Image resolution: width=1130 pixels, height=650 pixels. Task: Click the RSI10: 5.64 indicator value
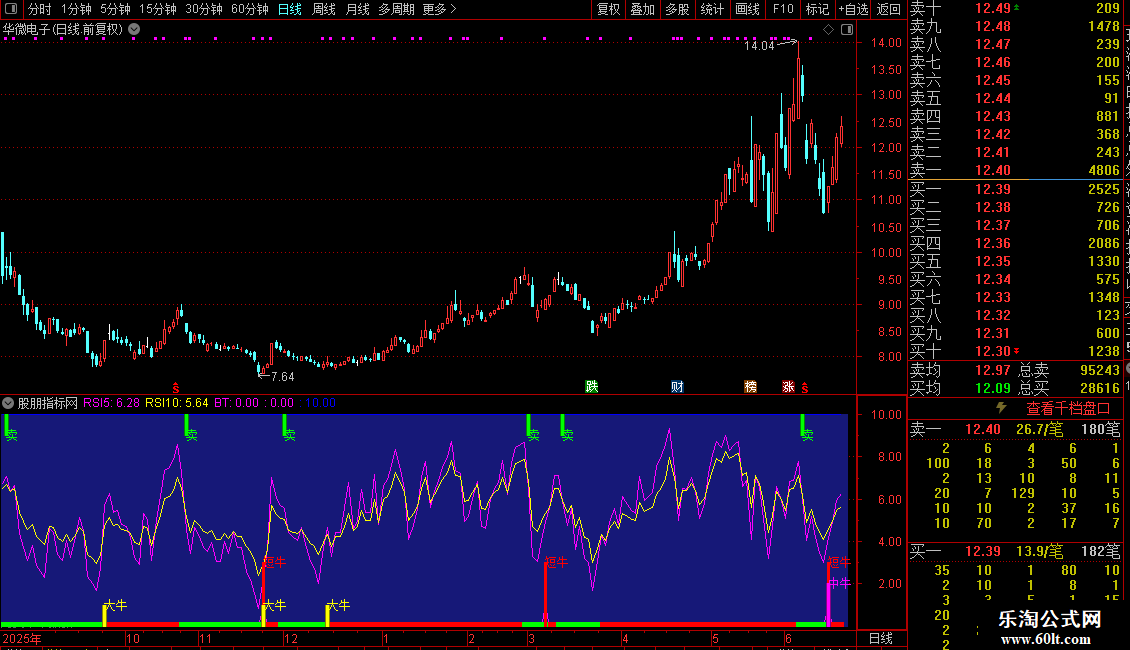point(177,403)
